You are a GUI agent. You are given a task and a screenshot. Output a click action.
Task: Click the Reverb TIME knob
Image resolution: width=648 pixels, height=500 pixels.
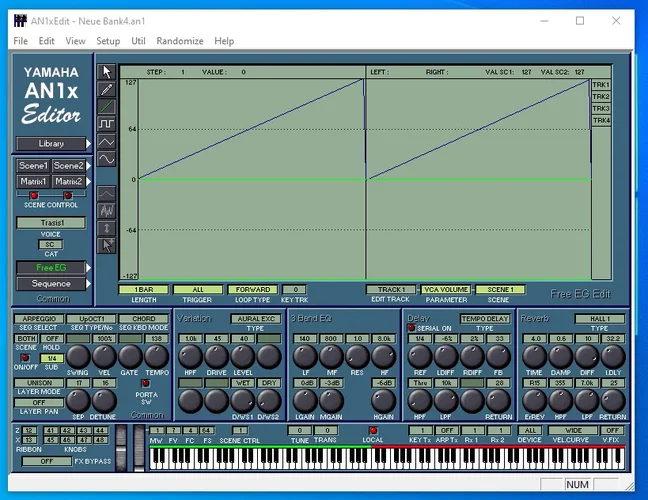534,357
